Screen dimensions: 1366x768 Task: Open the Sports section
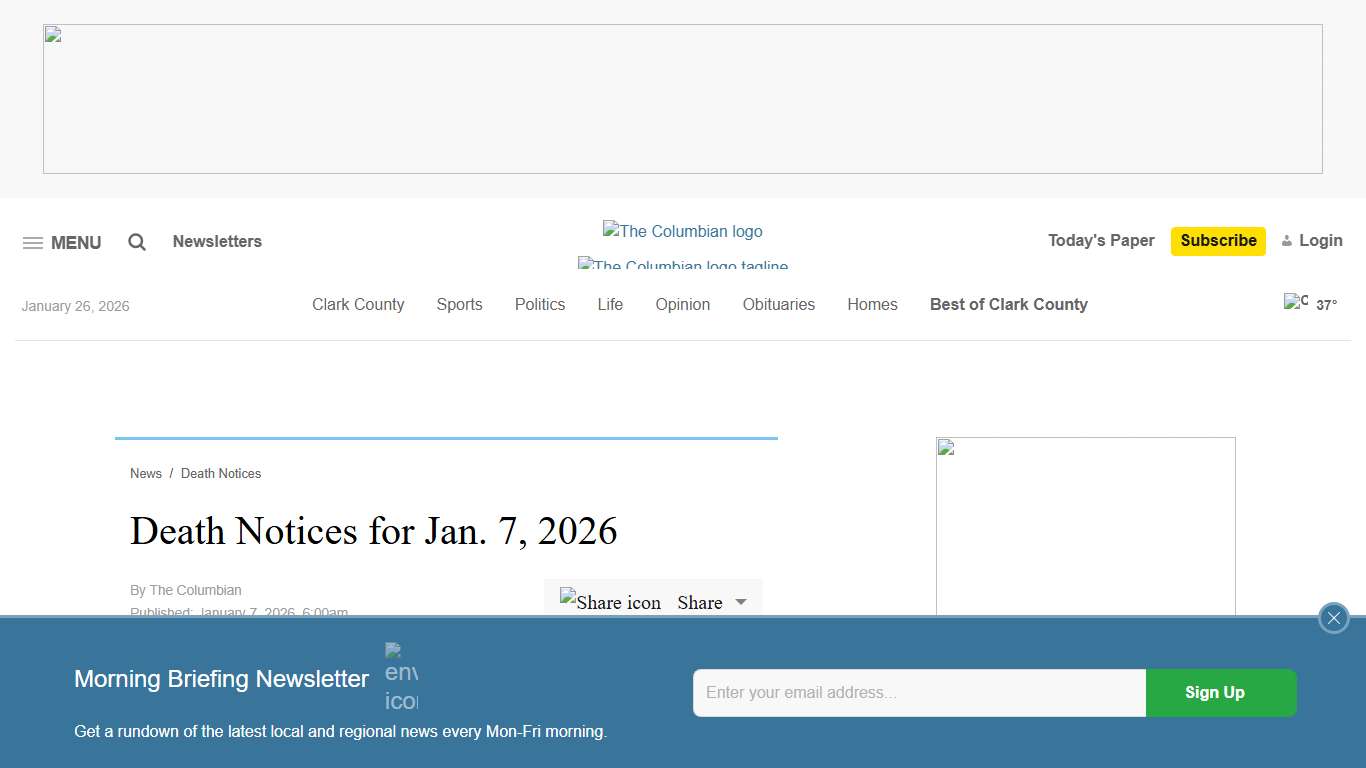(459, 304)
